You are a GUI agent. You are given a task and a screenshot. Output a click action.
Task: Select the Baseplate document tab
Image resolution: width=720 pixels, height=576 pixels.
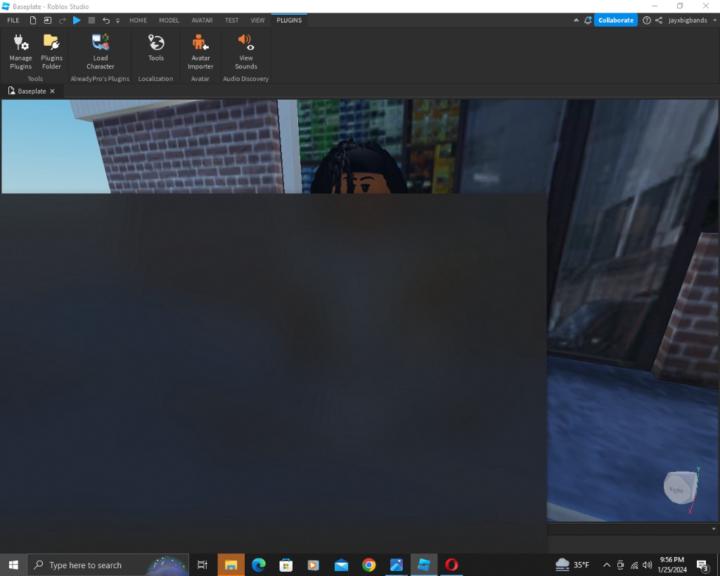click(x=31, y=91)
